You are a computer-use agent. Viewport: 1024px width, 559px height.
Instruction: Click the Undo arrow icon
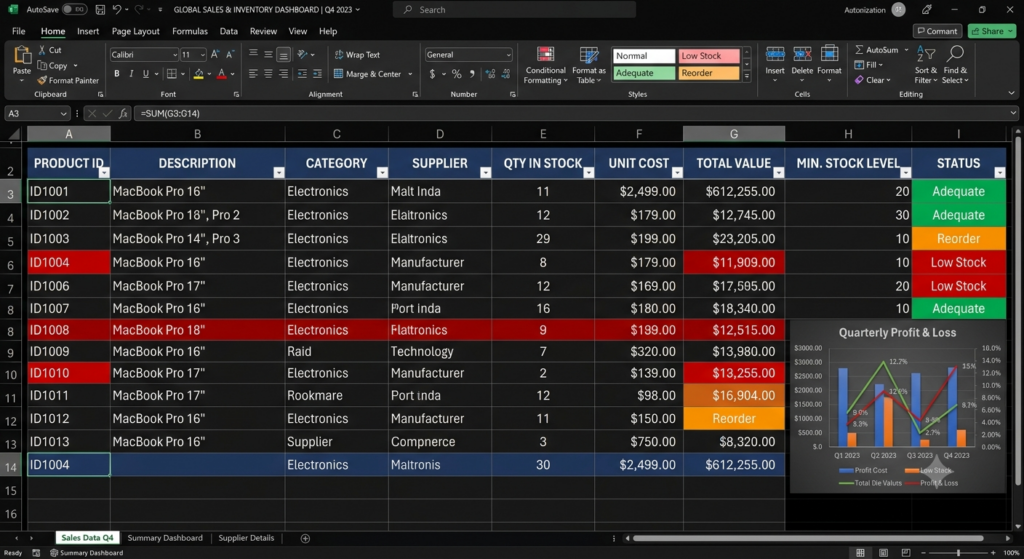pos(116,10)
